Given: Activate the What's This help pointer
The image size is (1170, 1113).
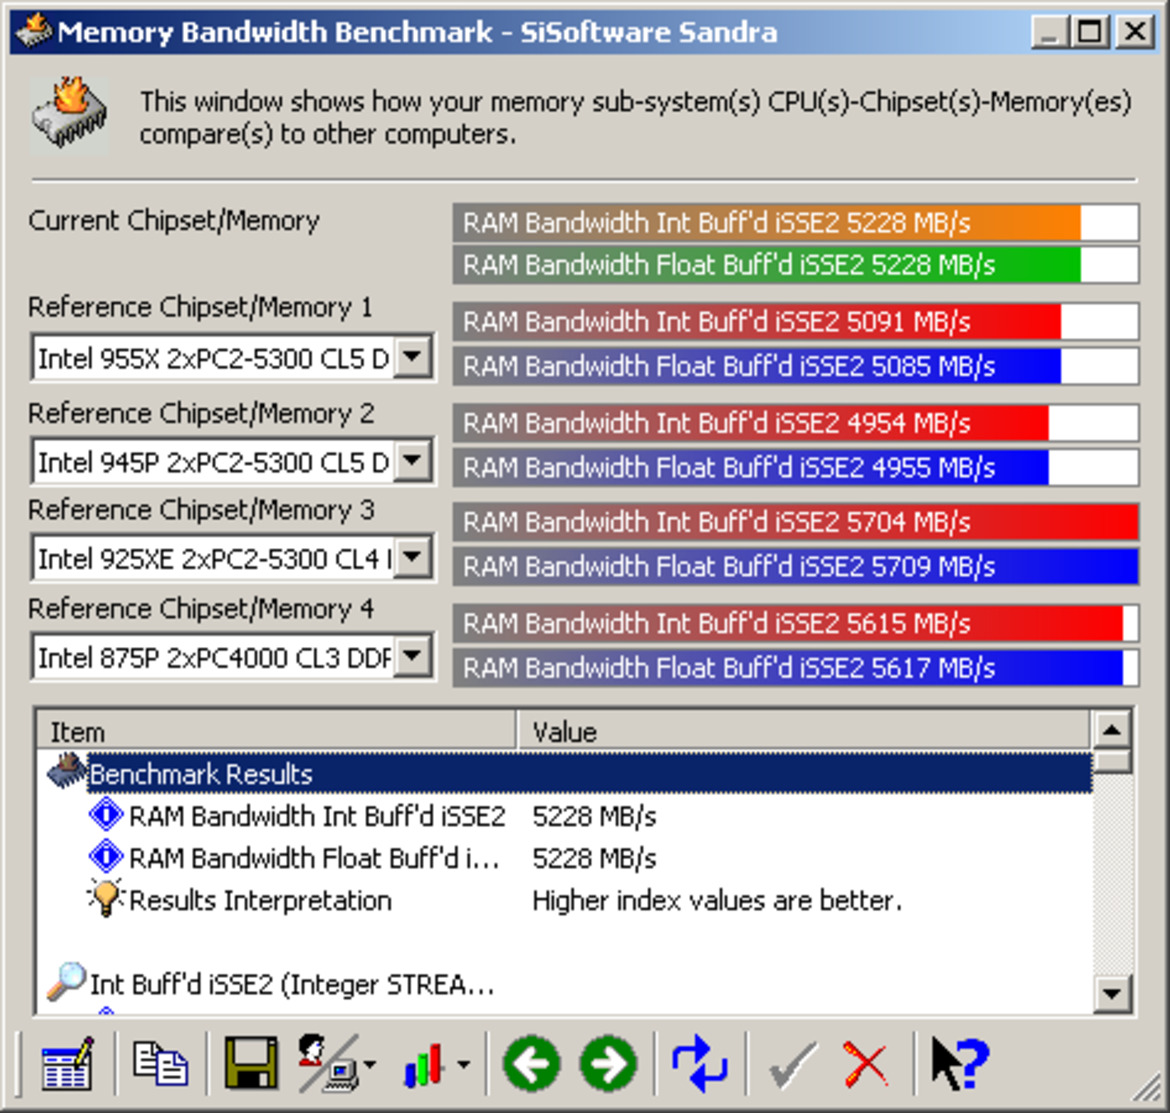Looking at the screenshot, I should [960, 1063].
